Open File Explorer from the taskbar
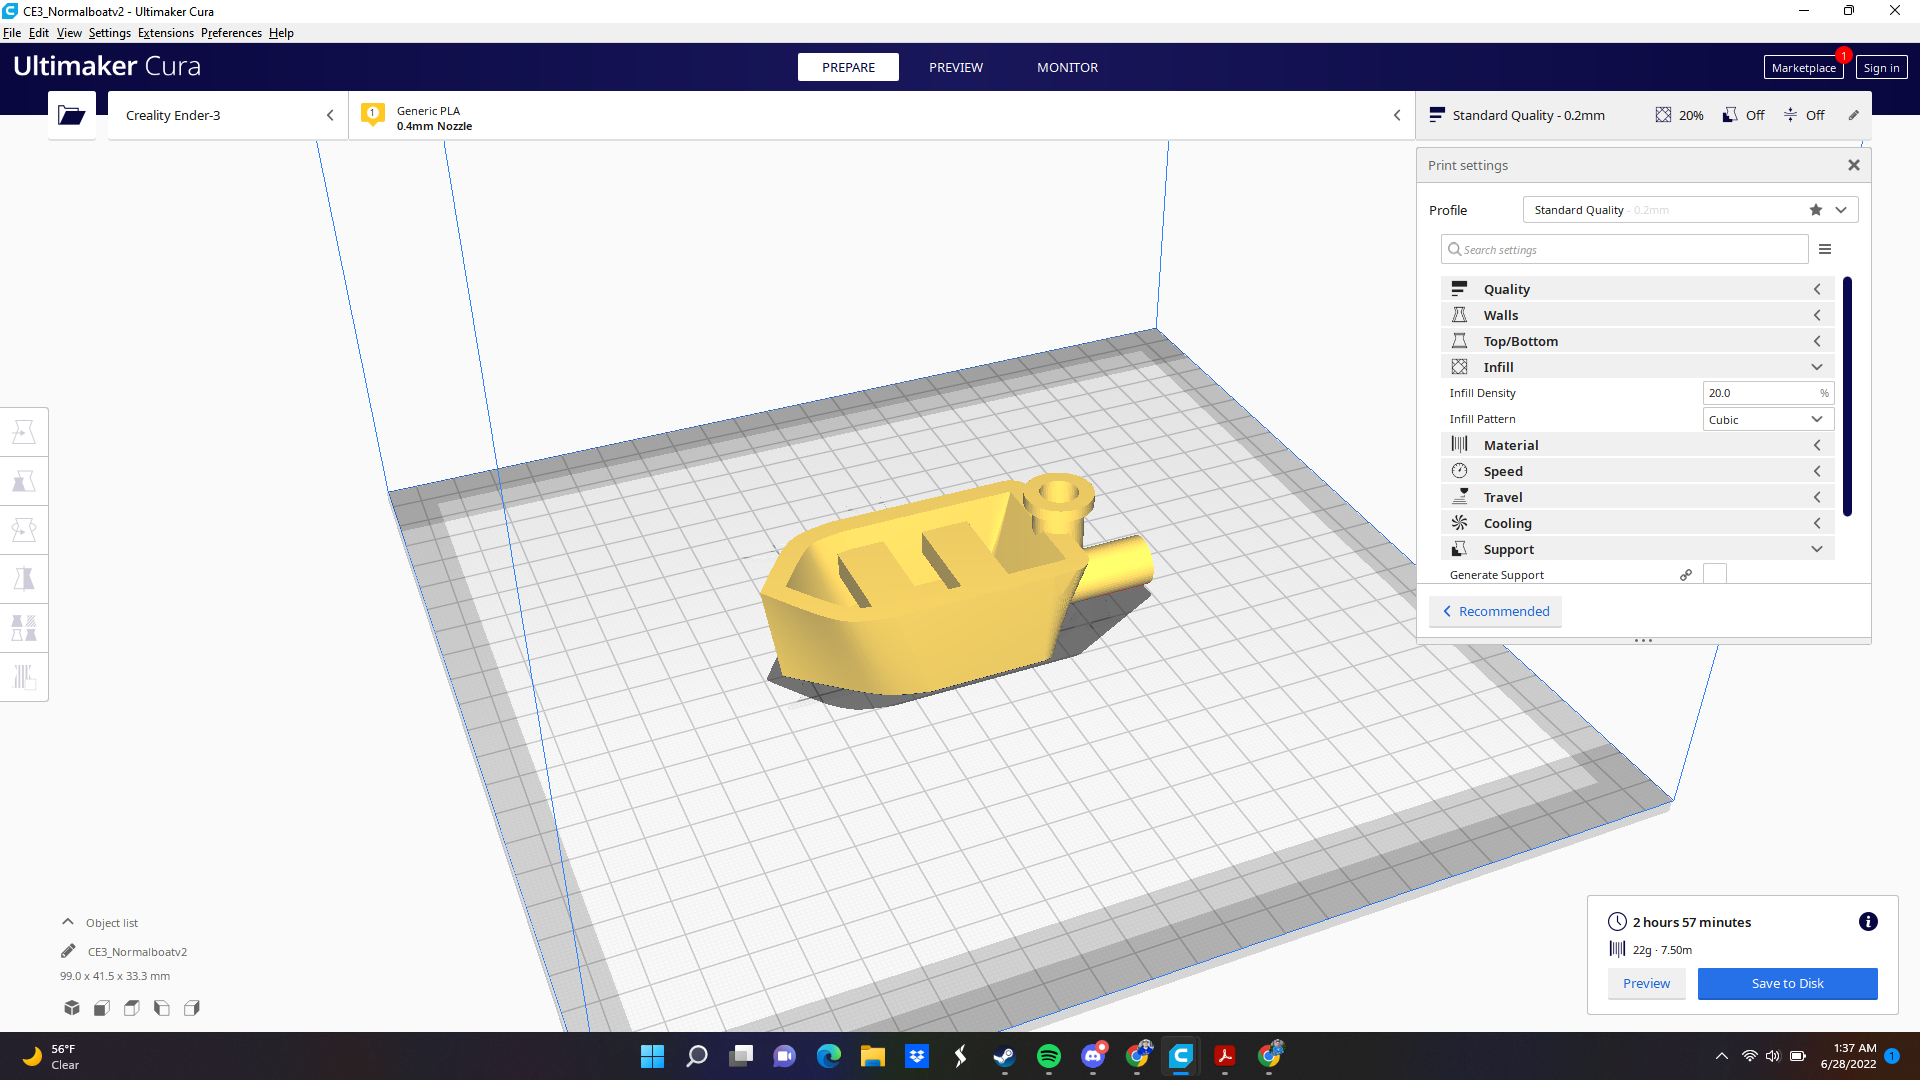The width and height of the screenshot is (1920, 1080). click(x=873, y=1056)
